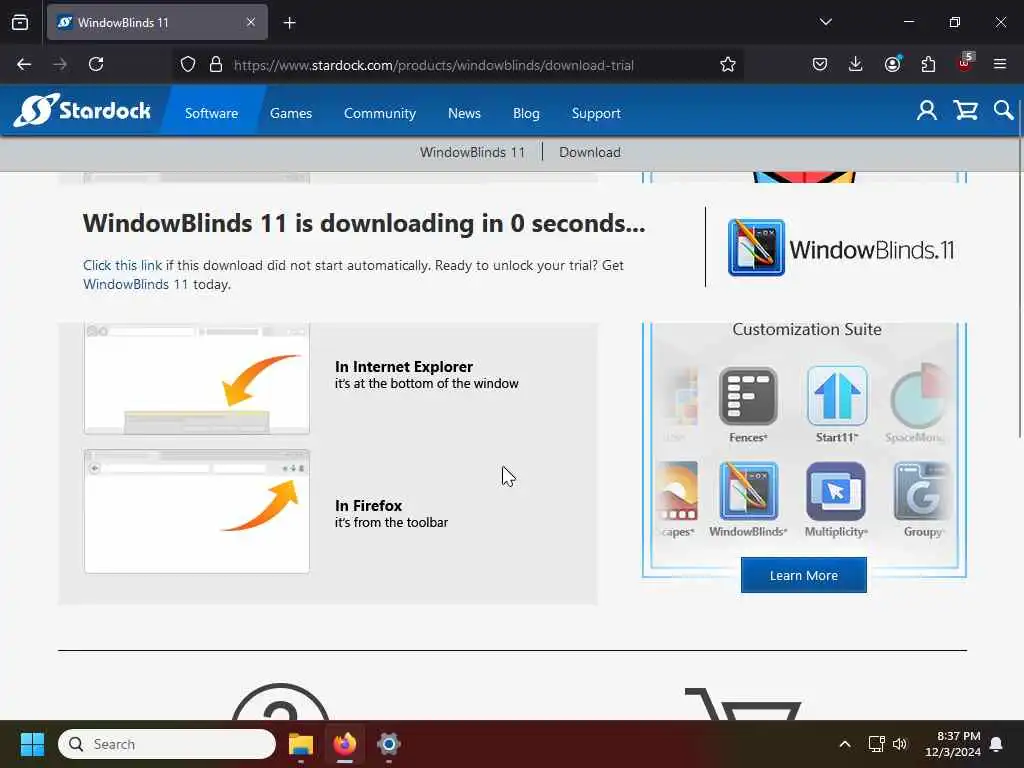The height and width of the screenshot is (768, 1024).
Task: Open the network tray icon
Action: pos(876,744)
